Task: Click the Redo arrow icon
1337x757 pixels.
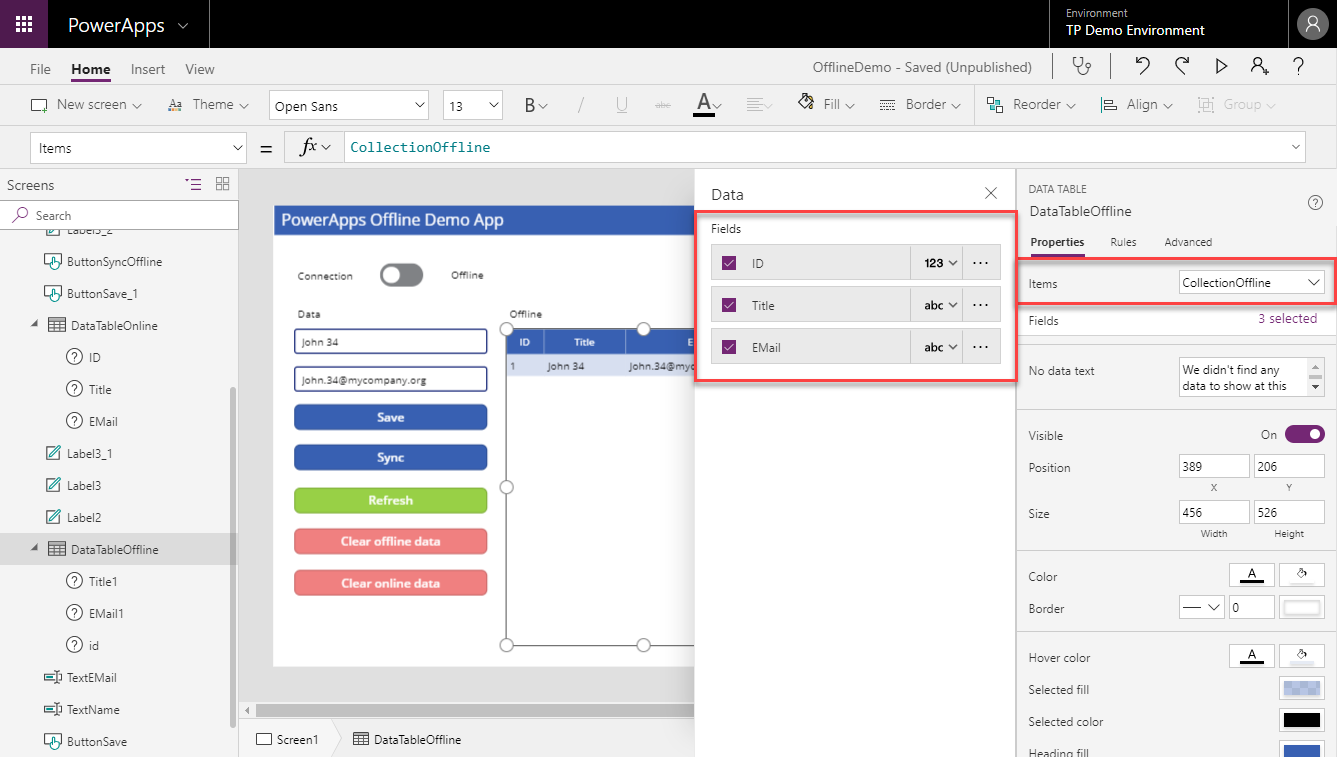Action: (x=1182, y=66)
